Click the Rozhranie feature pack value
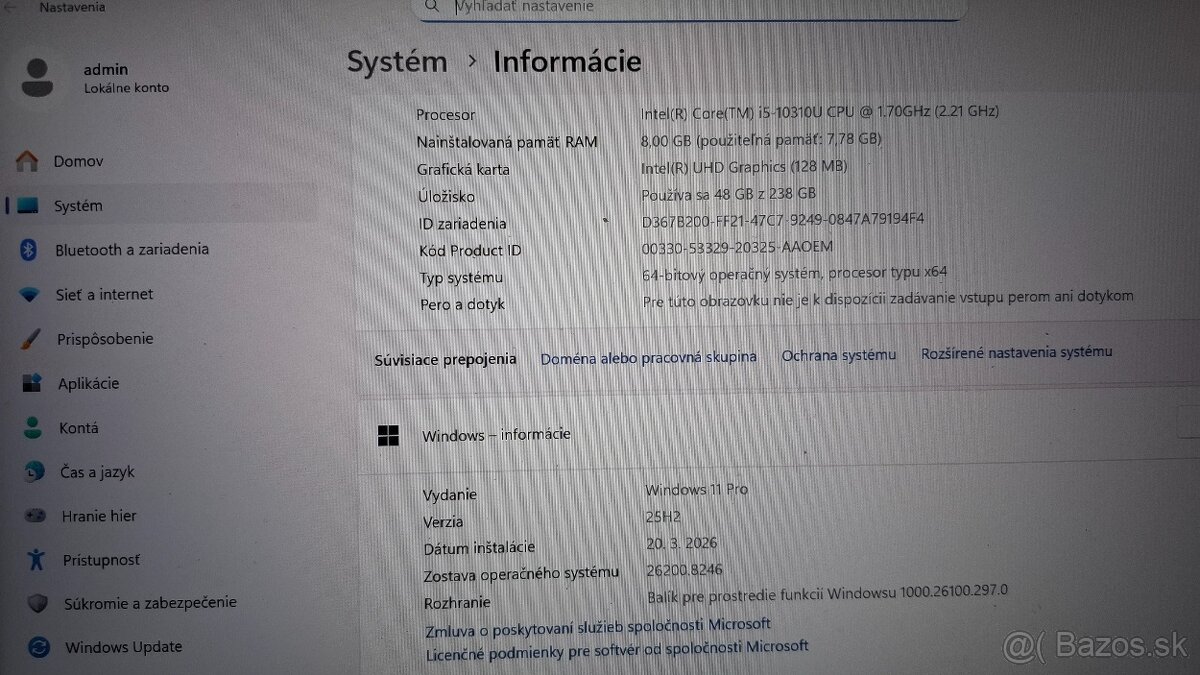 pos(828,594)
